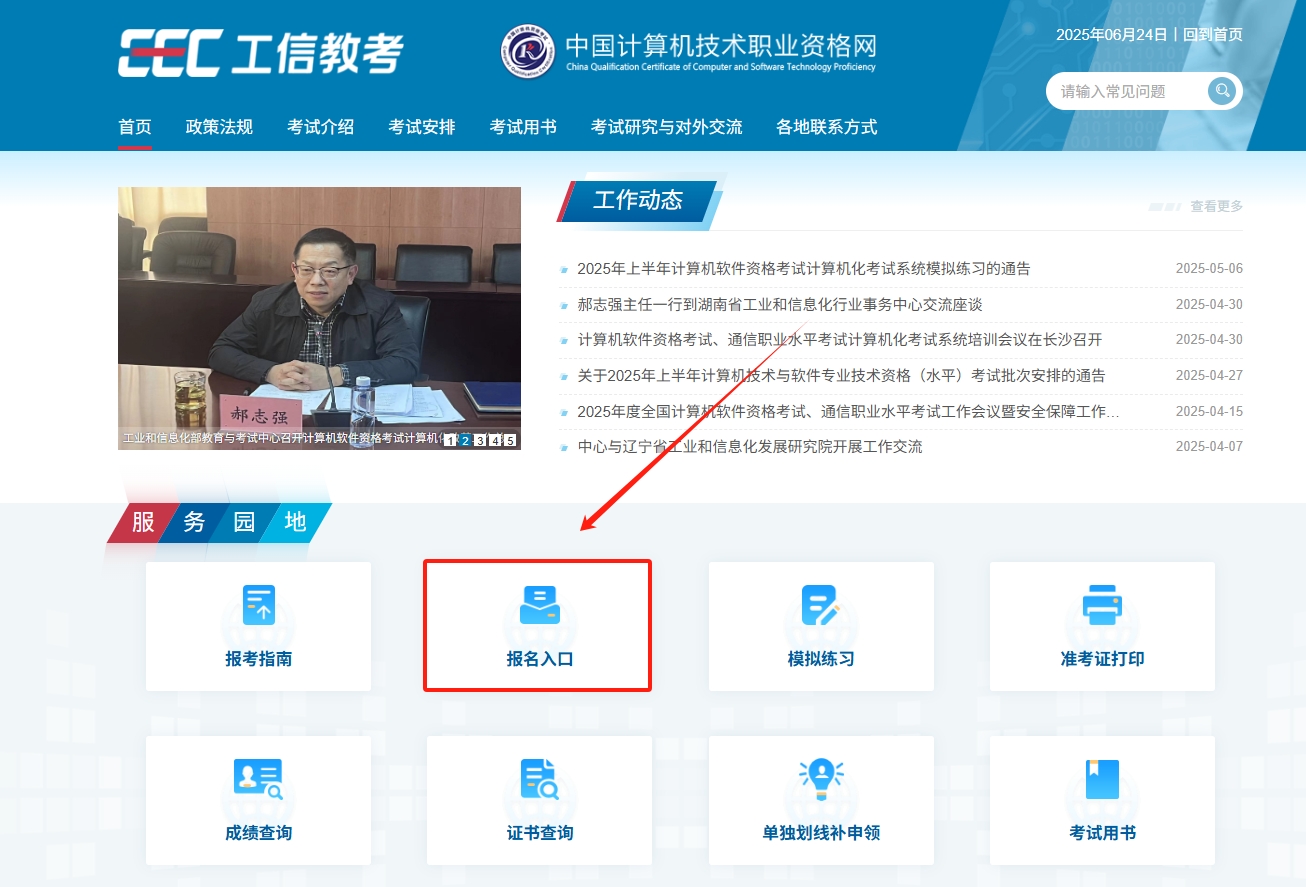Click the CEC 工信教考 logo
Viewport: 1306px width, 887px height.
261,53
